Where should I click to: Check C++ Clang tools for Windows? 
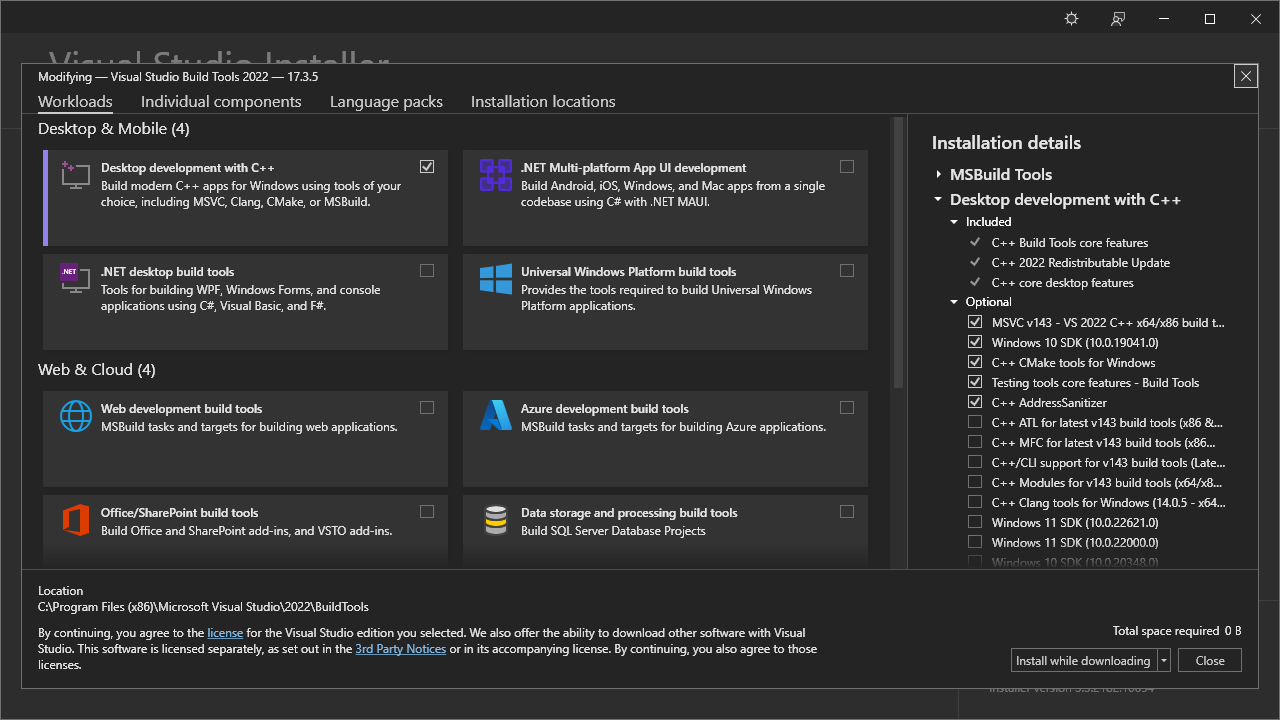coord(975,502)
